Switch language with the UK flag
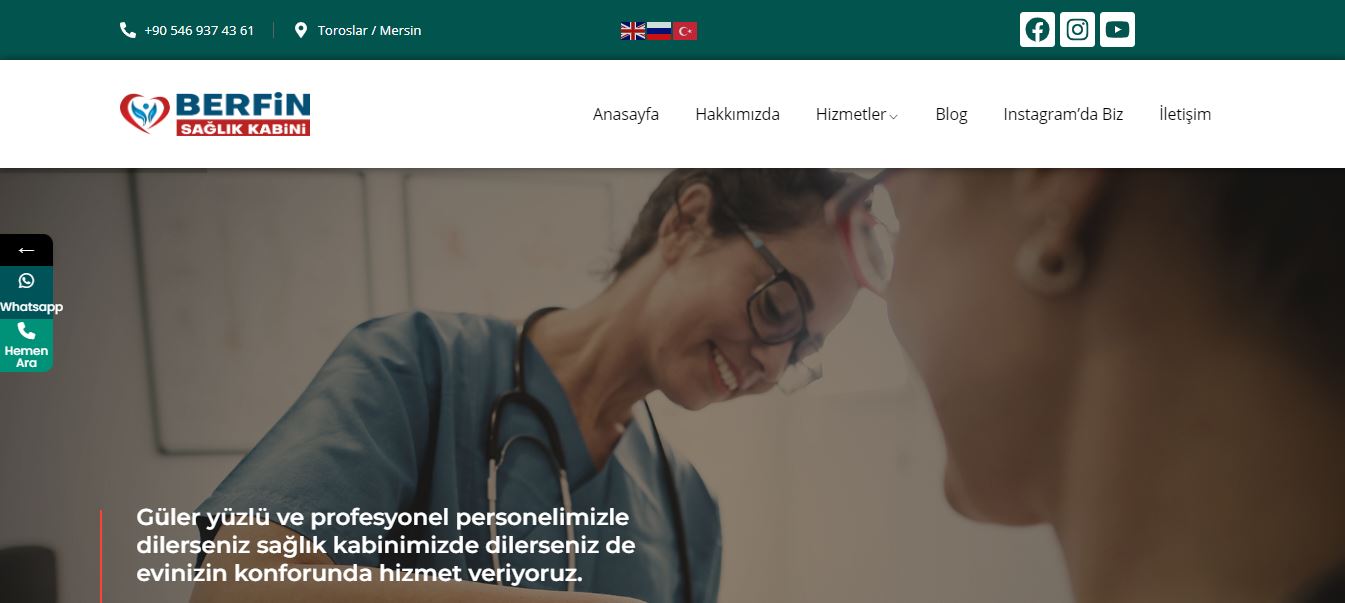 (633, 31)
